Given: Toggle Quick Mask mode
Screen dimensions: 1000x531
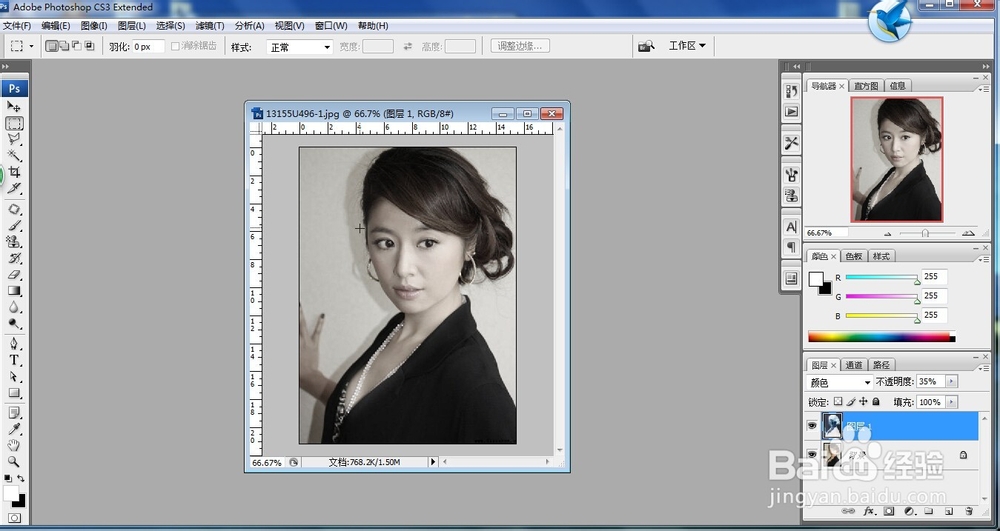Looking at the screenshot, I should [x=14, y=518].
